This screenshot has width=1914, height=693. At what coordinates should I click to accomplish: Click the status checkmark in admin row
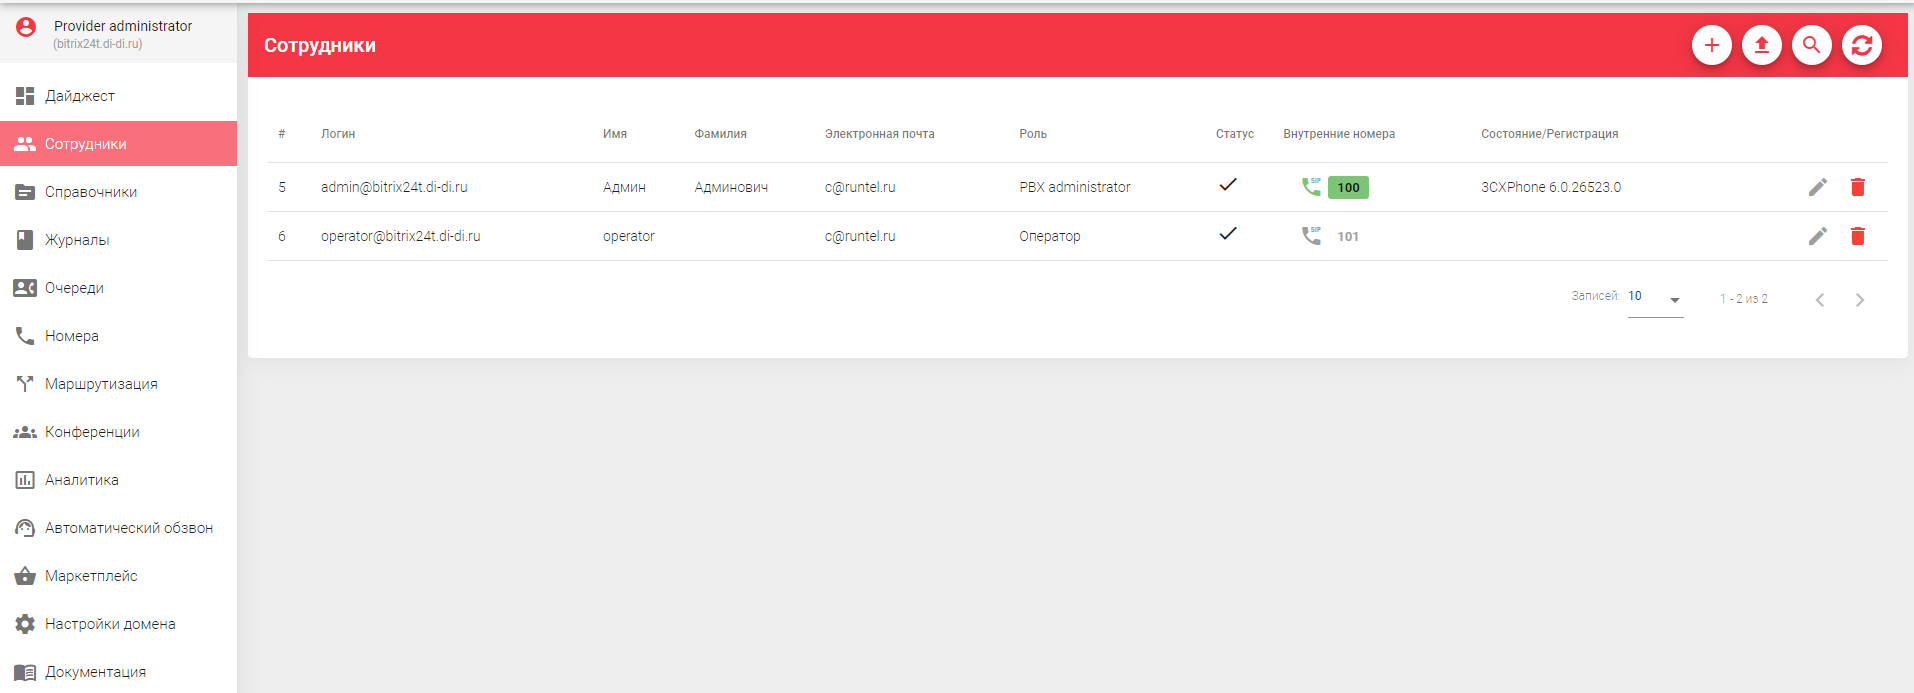1228,185
